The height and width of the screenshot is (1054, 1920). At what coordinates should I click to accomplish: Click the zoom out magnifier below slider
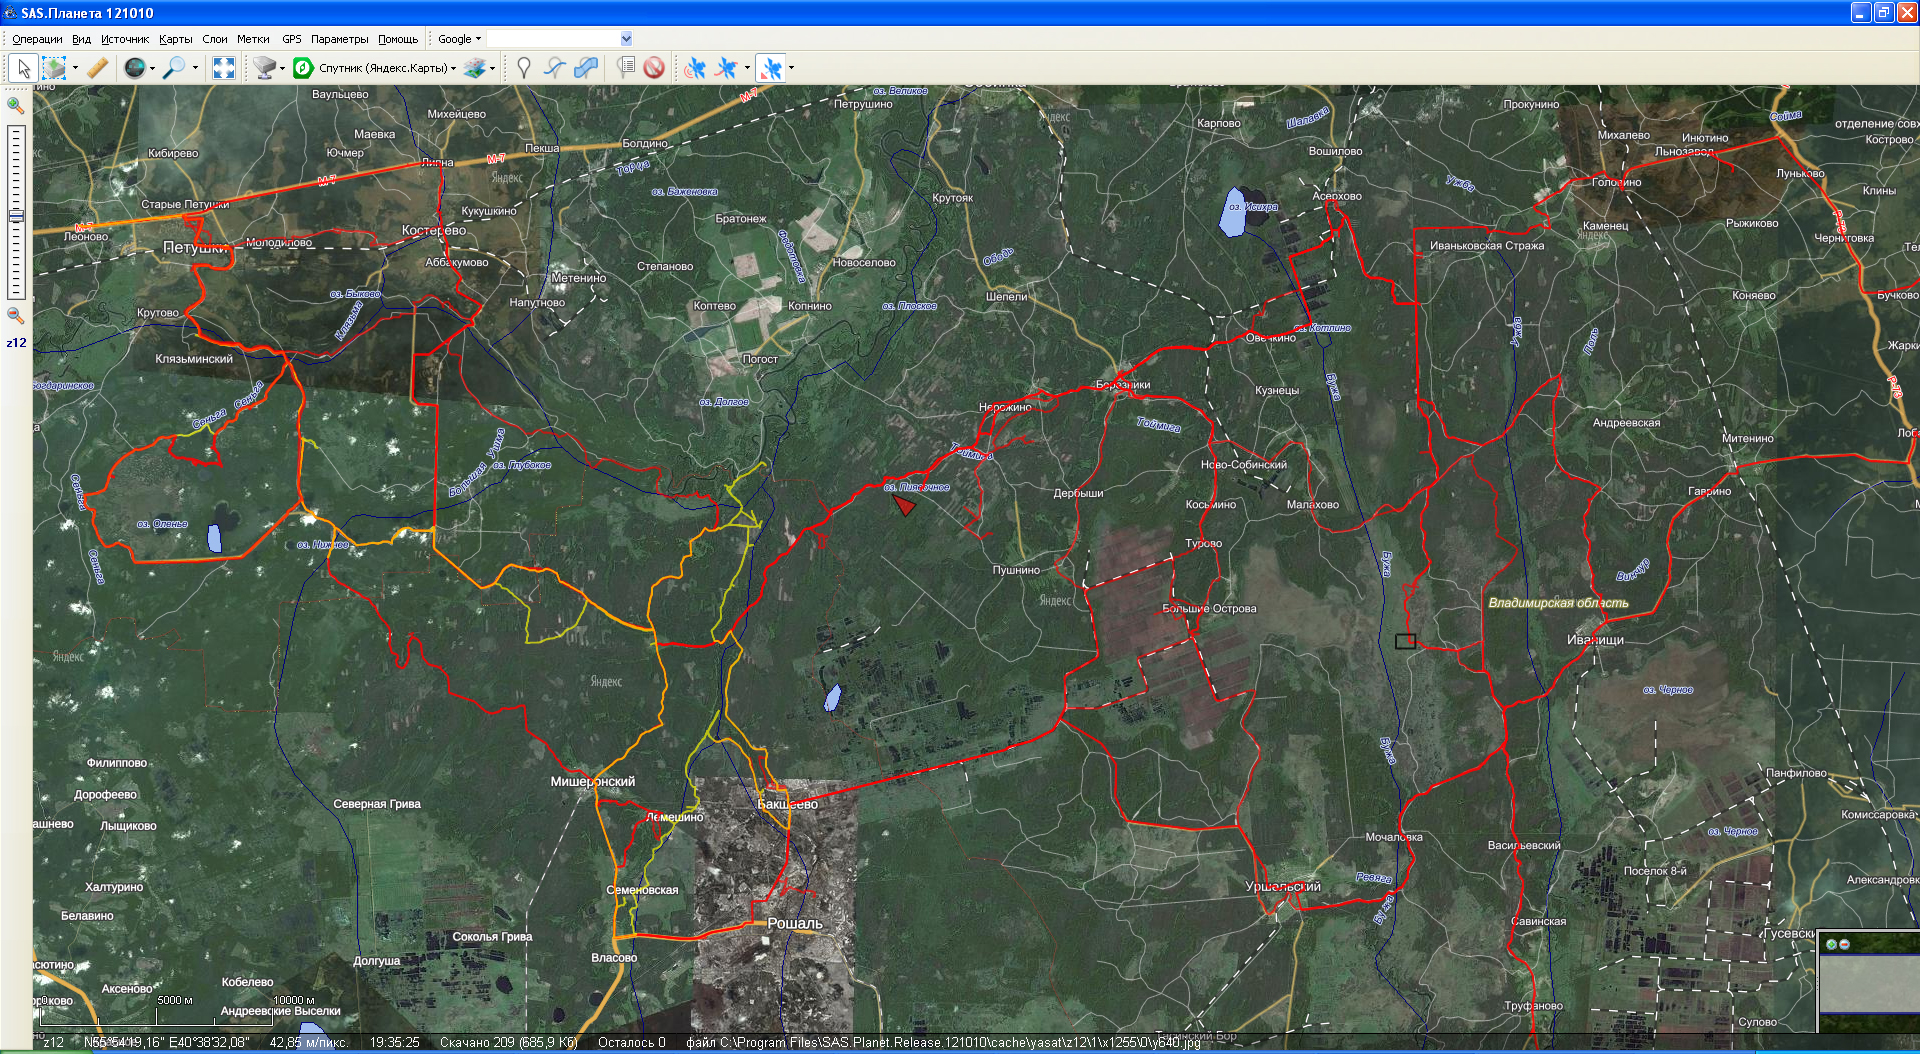point(16,316)
